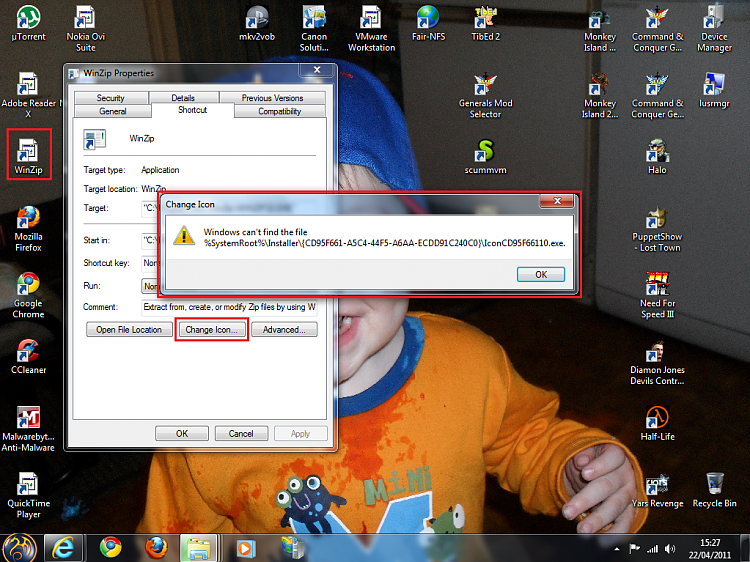Select Malwarebytes Anti-Malware desktop icon
Viewport: 750px width, 562px height.
click(28, 429)
